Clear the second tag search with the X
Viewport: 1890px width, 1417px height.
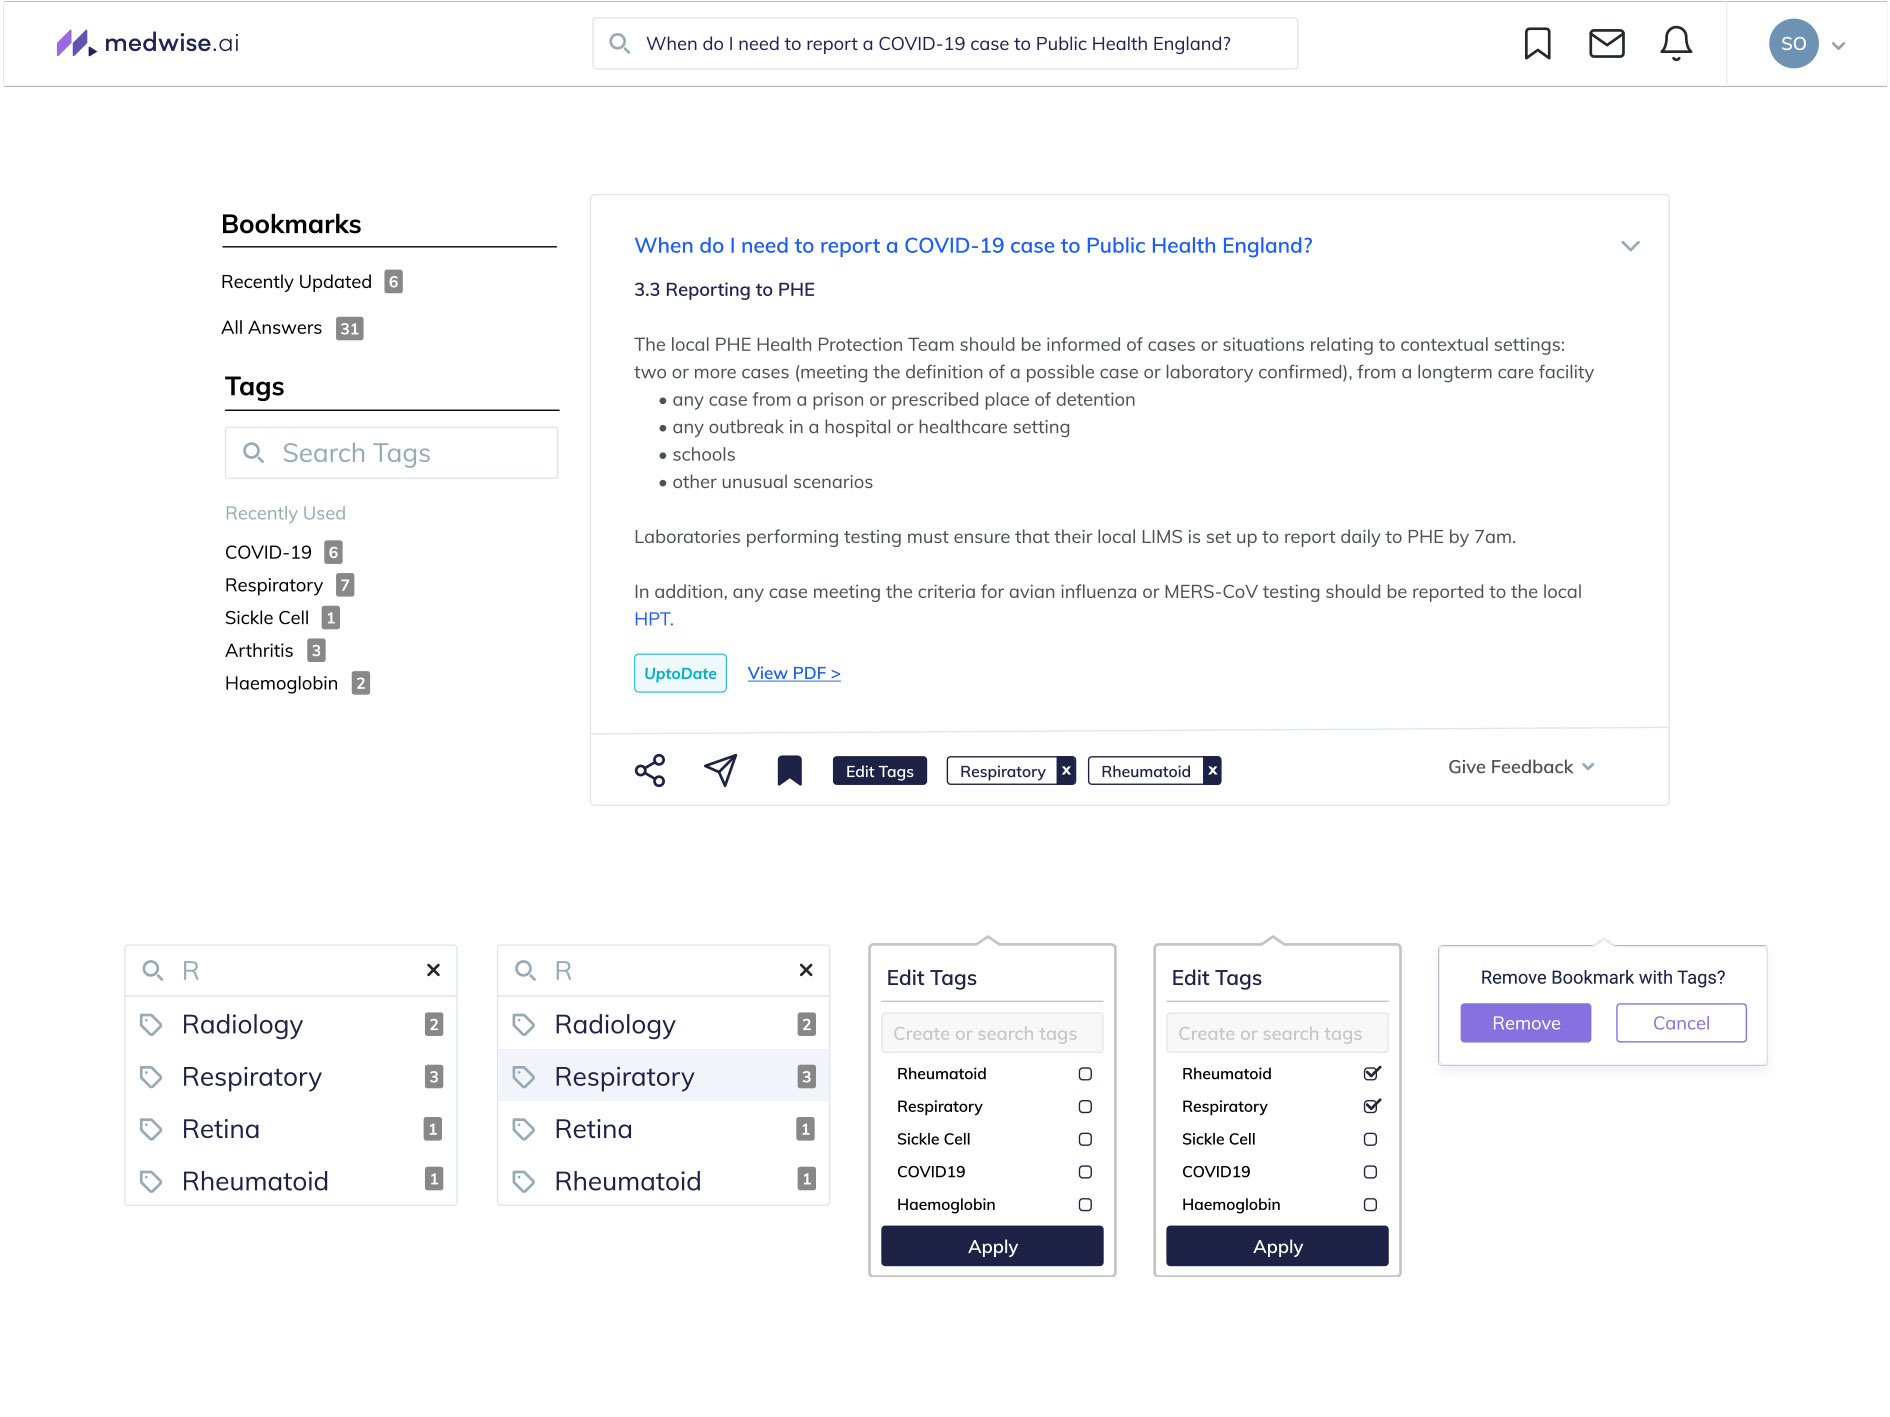tap(806, 970)
